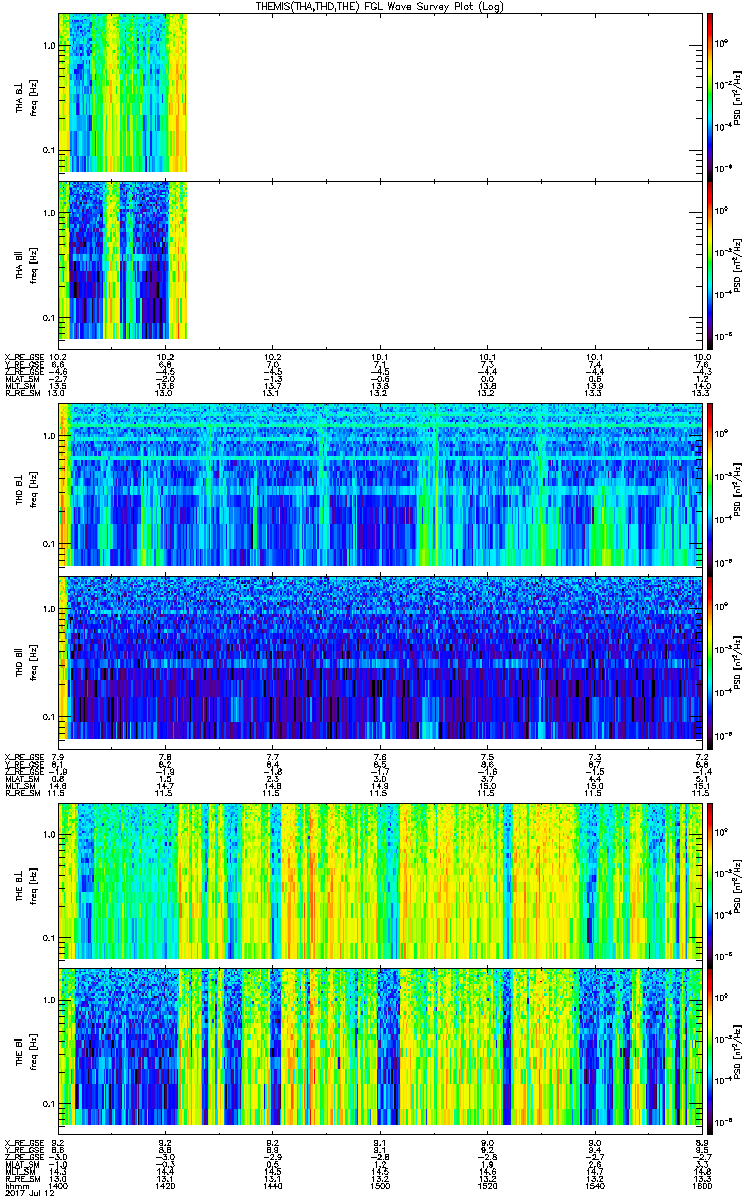Click the X_RE_GSE row label under the THA panels
The width and height of the screenshot is (750, 1200).
point(25,357)
